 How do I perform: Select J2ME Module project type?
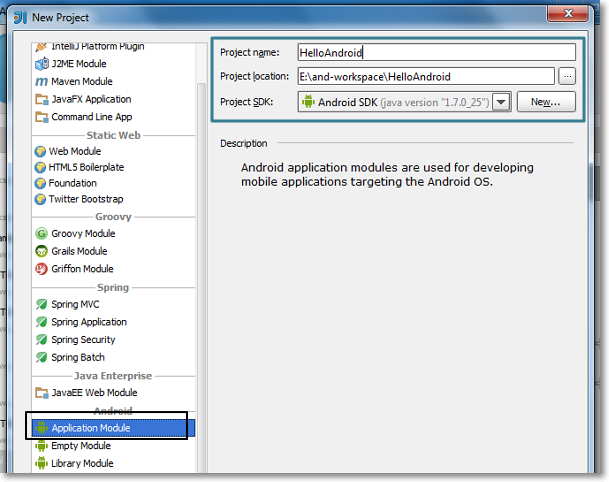79,64
